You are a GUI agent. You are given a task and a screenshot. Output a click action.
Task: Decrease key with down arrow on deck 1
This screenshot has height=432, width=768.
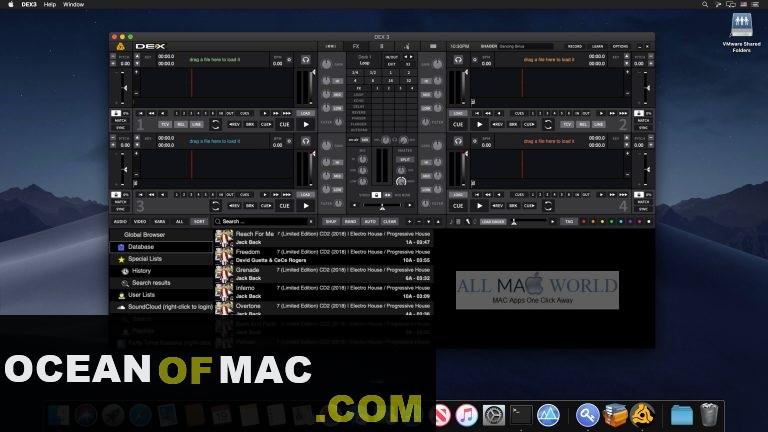[x=137, y=64]
